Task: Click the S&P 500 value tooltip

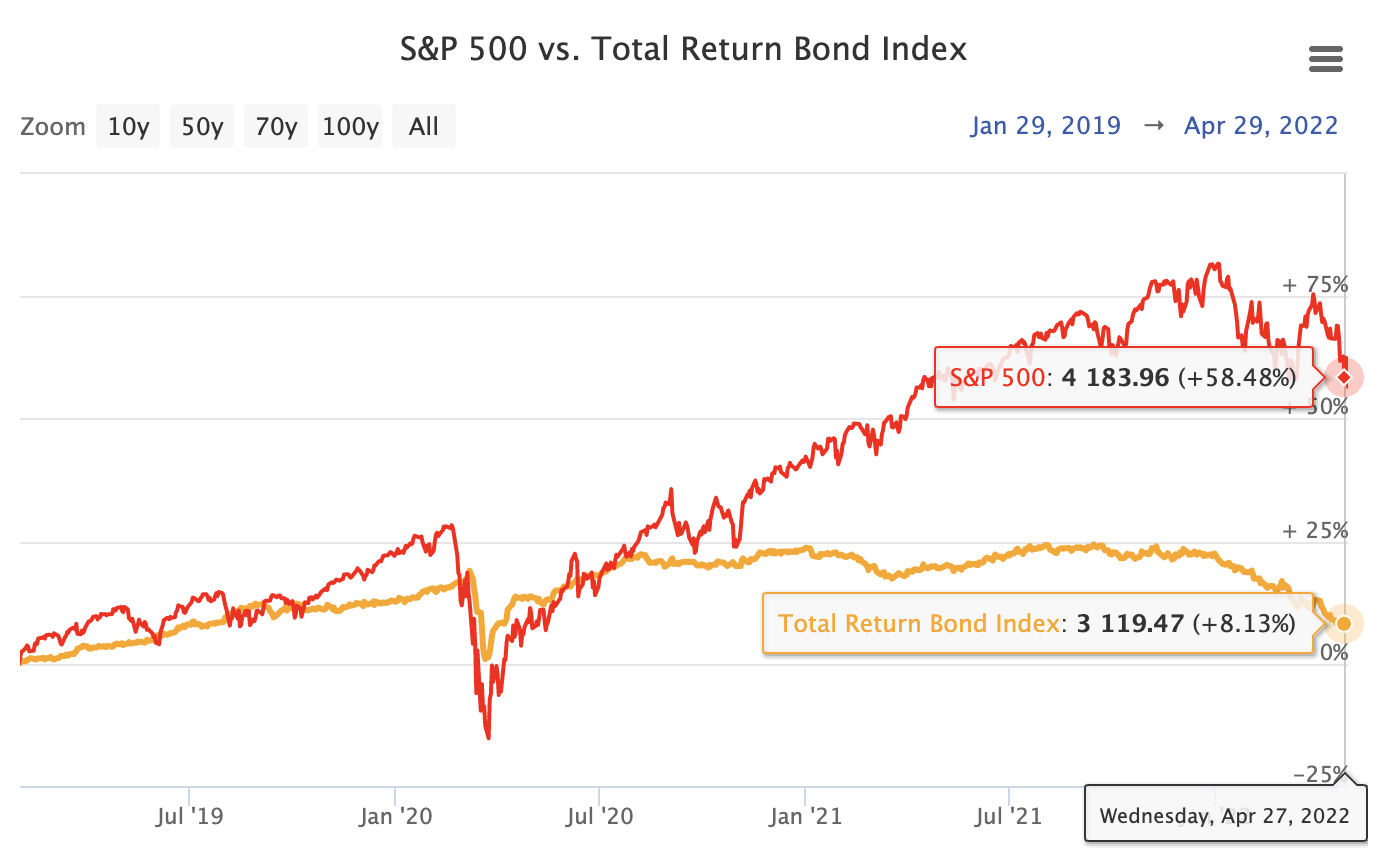Action: tap(1122, 378)
